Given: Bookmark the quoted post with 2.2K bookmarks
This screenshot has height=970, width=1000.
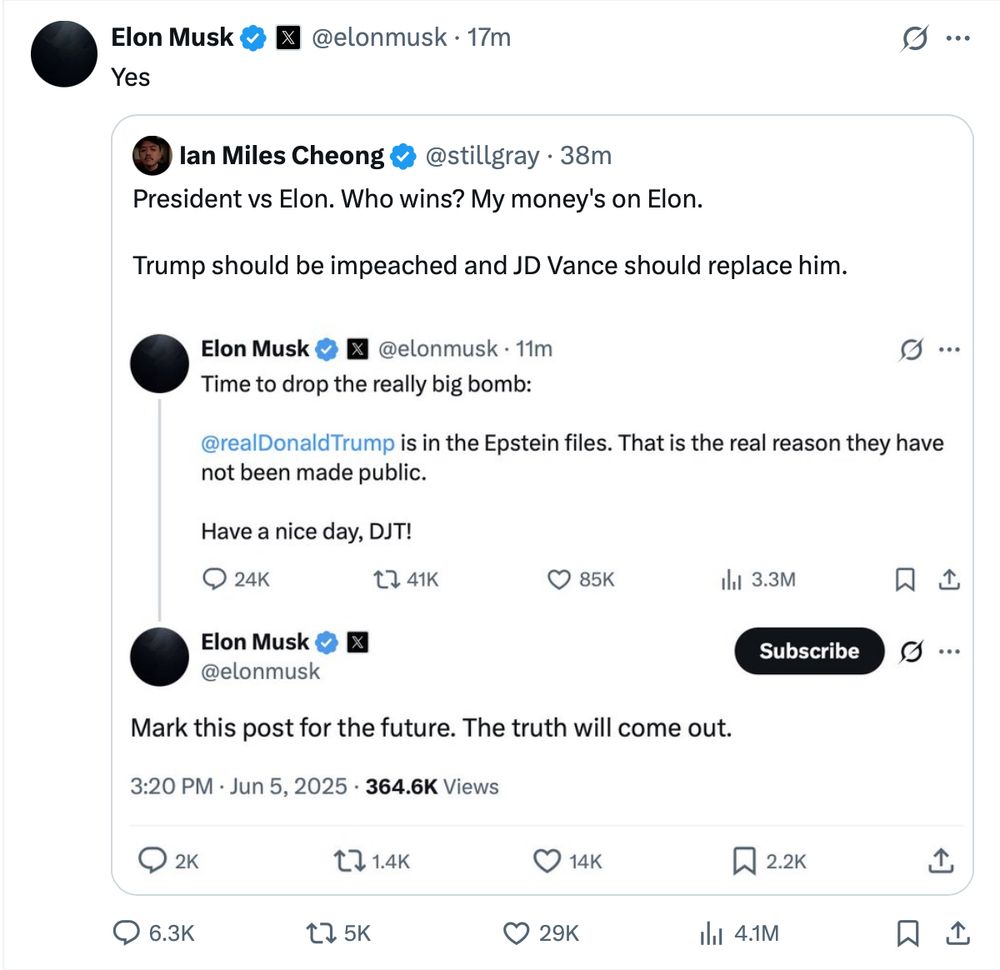Looking at the screenshot, I should point(744,860).
